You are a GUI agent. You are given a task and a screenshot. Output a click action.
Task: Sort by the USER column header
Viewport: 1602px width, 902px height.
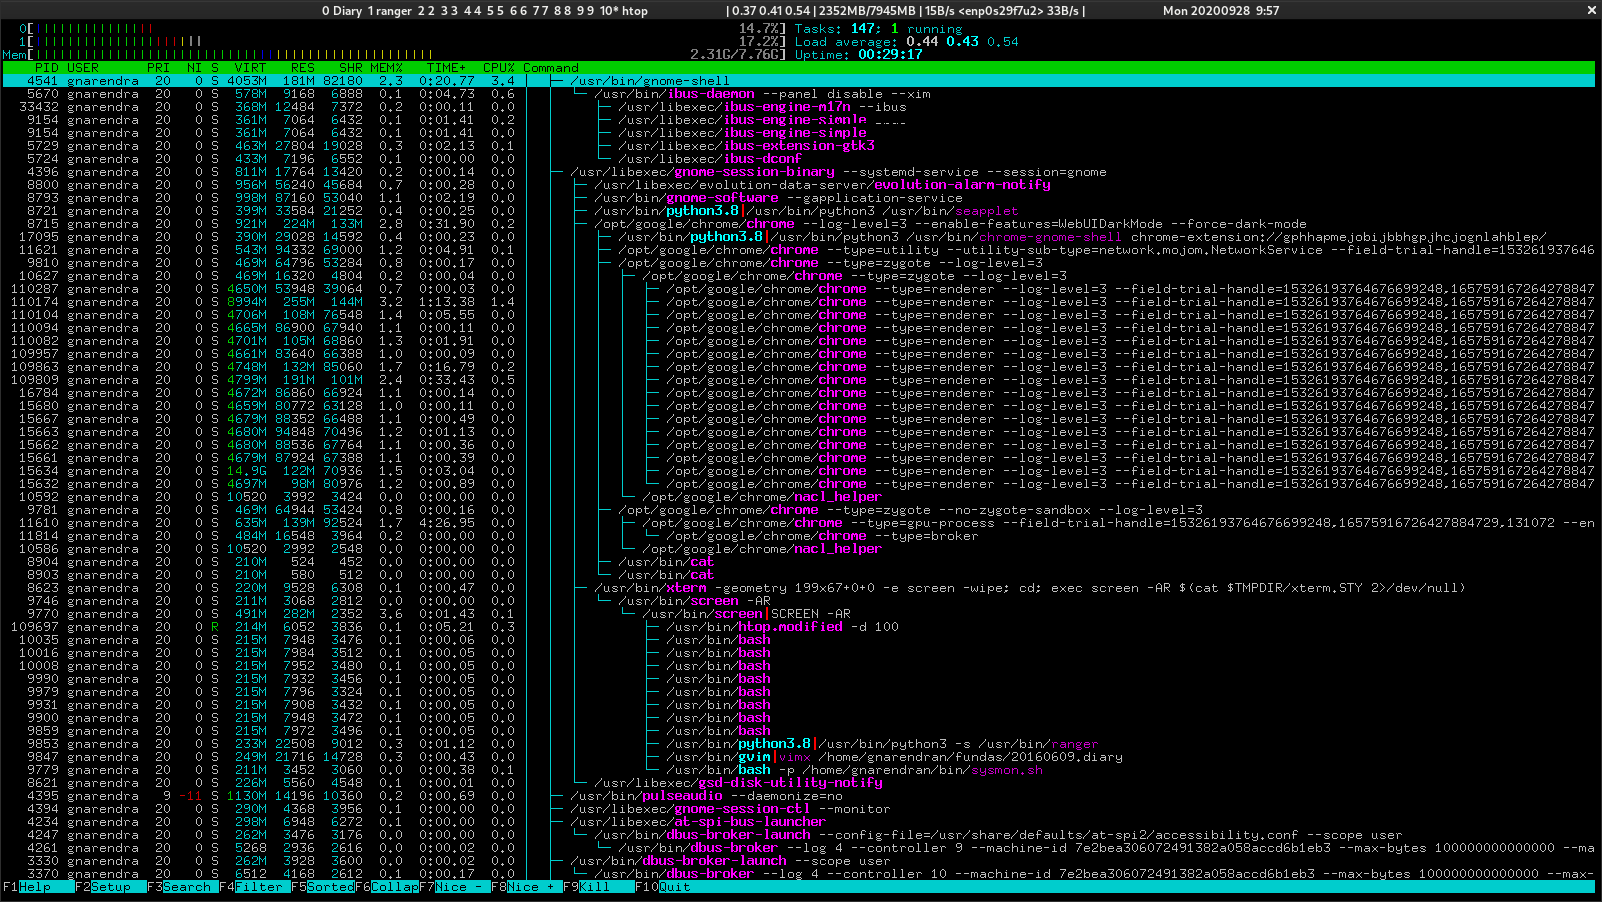point(83,68)
